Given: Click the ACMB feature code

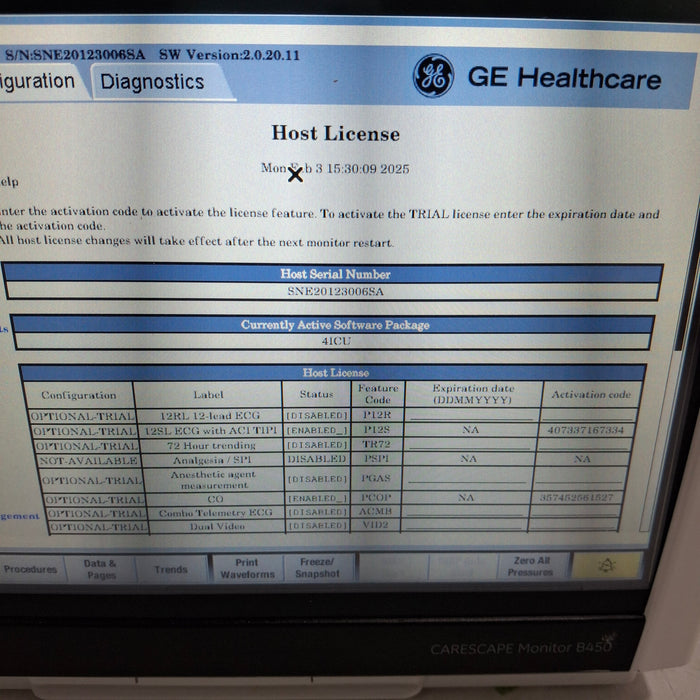Looking at the screenshot, I should pos(375,511).
